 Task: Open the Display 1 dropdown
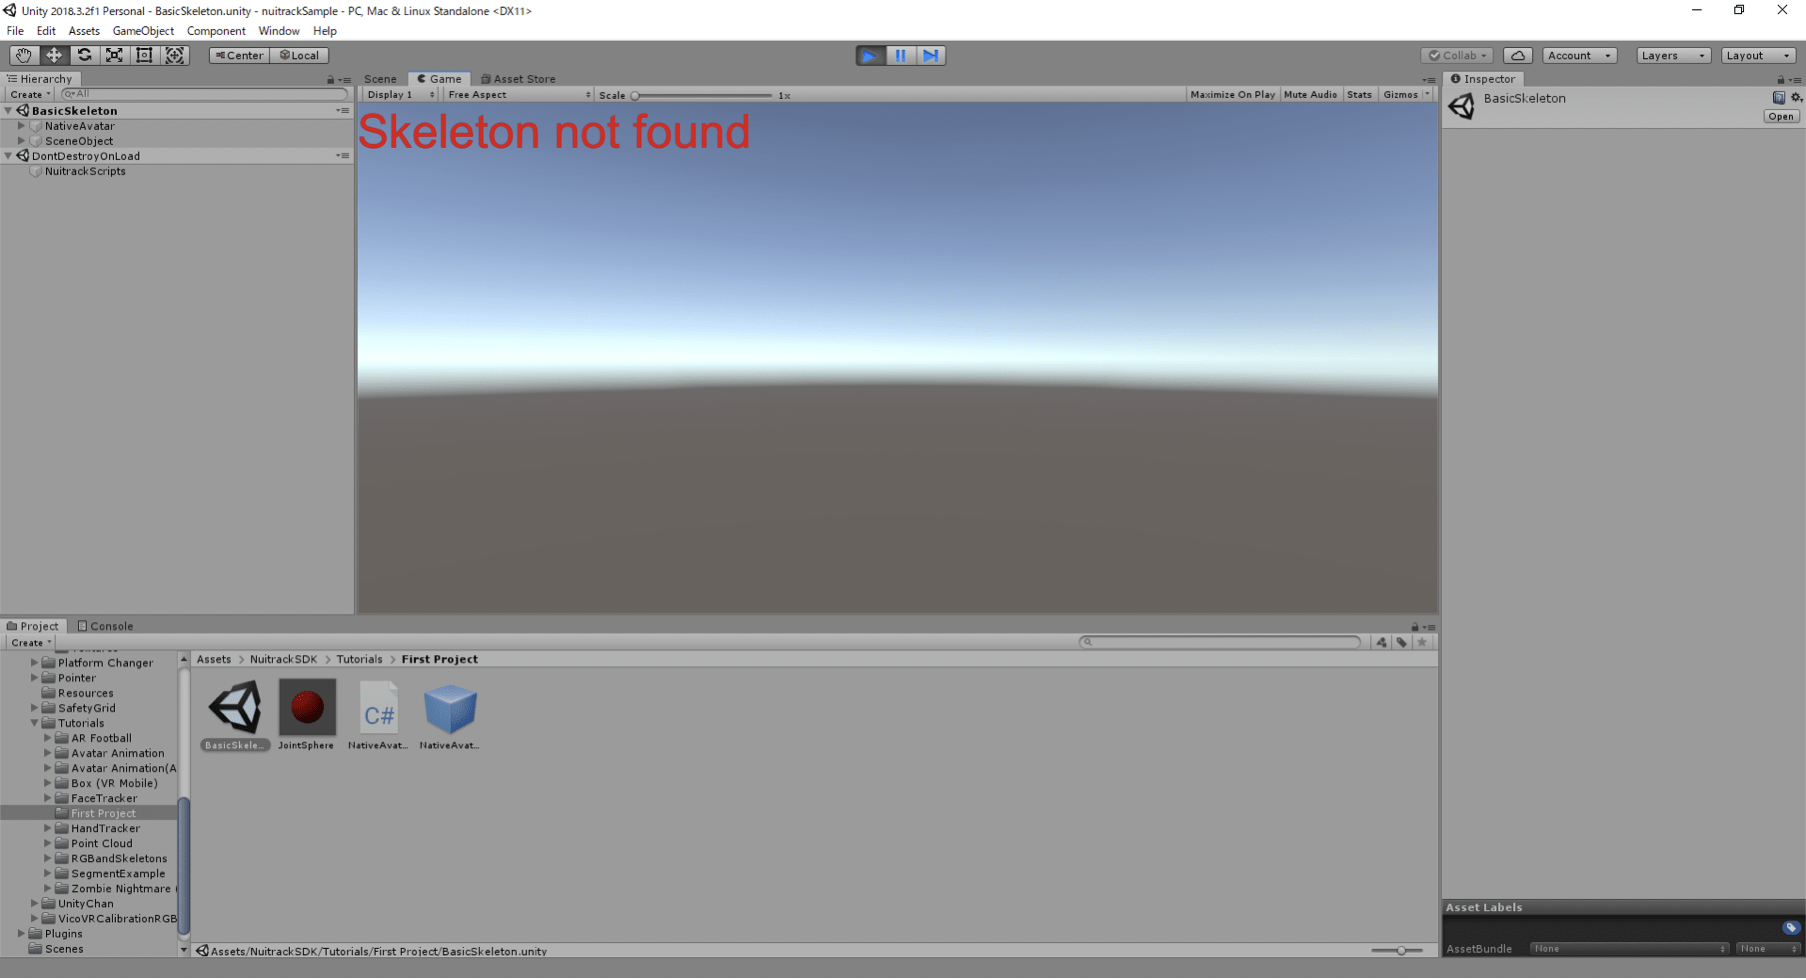(x=400, y=95)
